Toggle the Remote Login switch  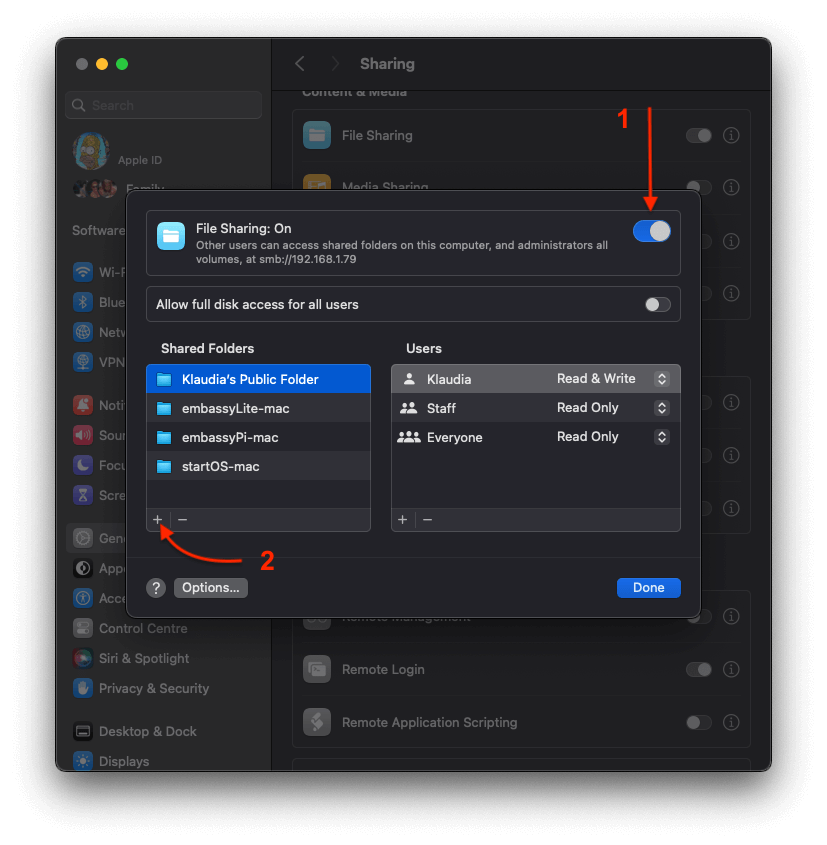click(x=698, y=669)
